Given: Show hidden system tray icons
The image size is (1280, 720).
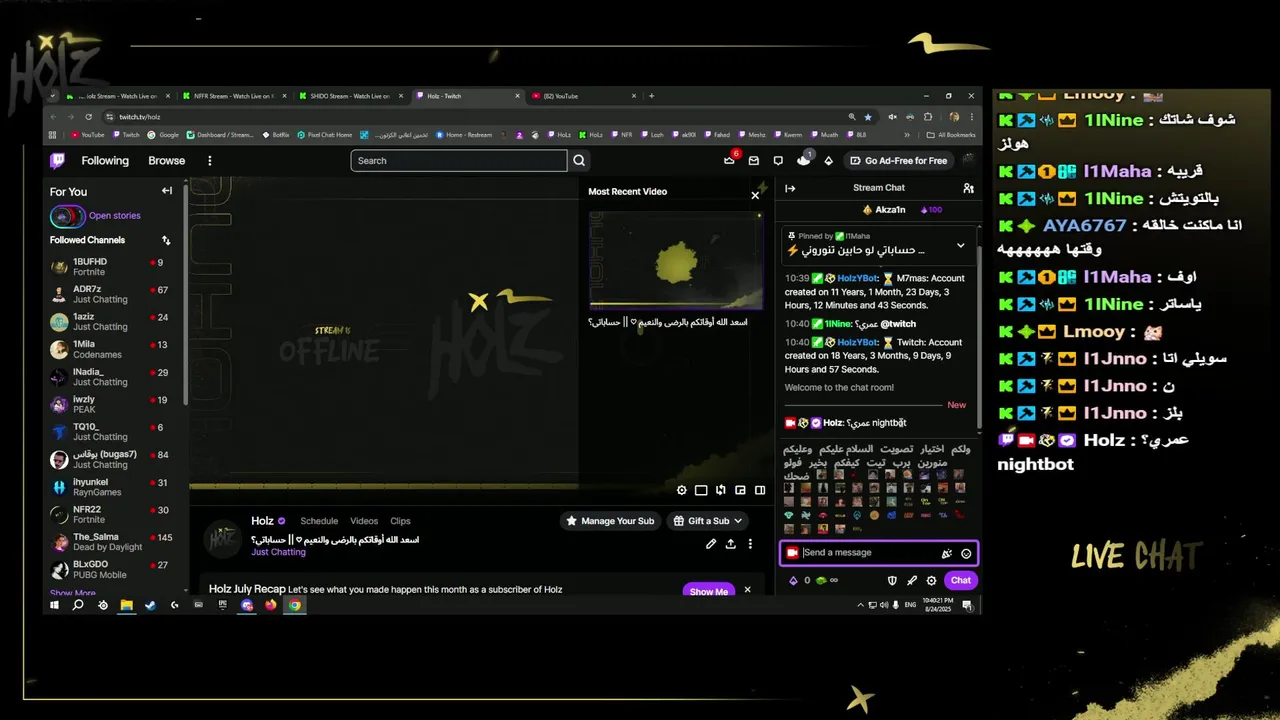Looking at the screenshot, I should click(860, 605).
